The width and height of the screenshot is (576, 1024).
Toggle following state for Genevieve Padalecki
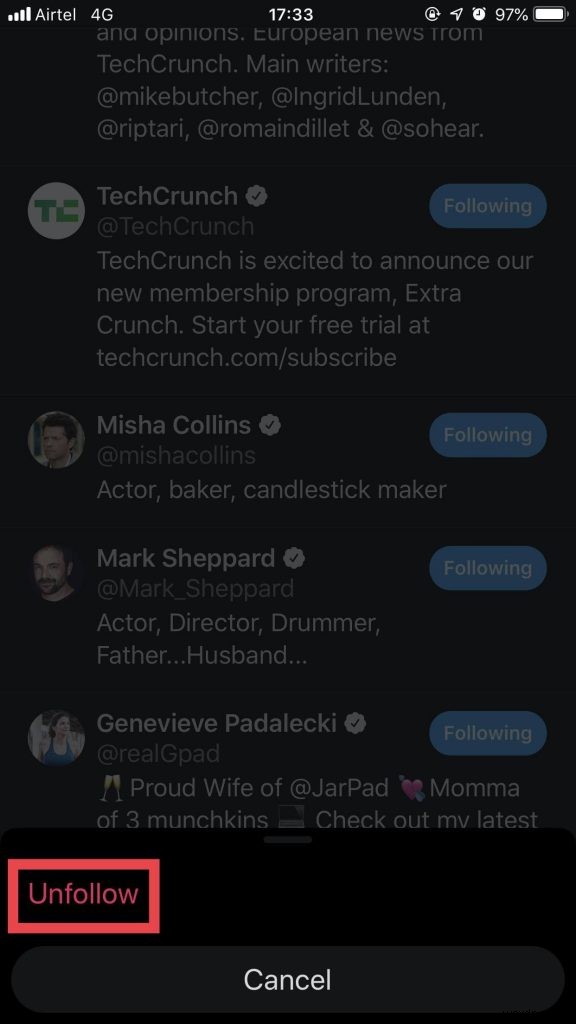[x=487, y=733]
